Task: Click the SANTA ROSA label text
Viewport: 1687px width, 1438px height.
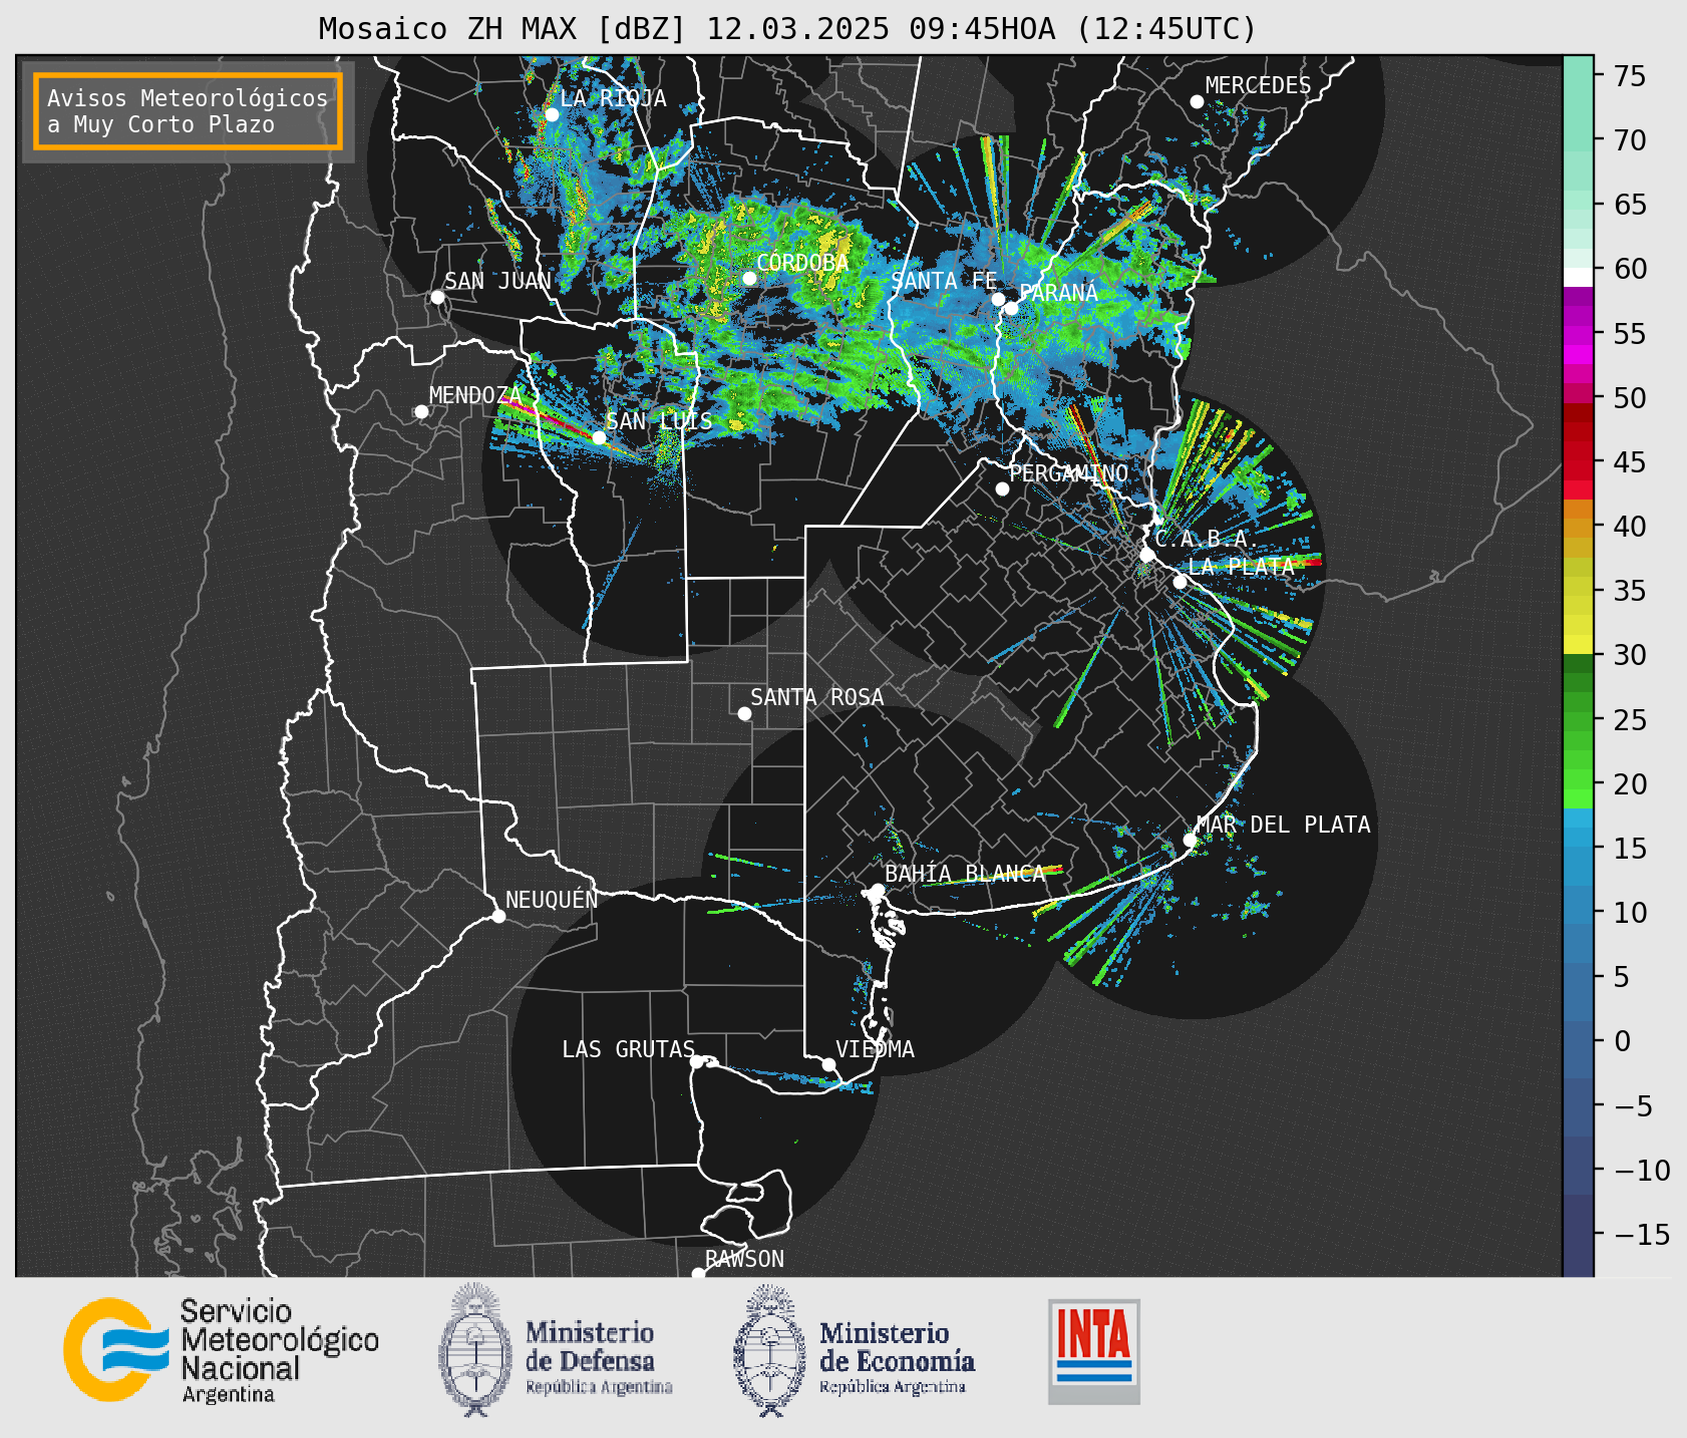Action: (817, 697)
